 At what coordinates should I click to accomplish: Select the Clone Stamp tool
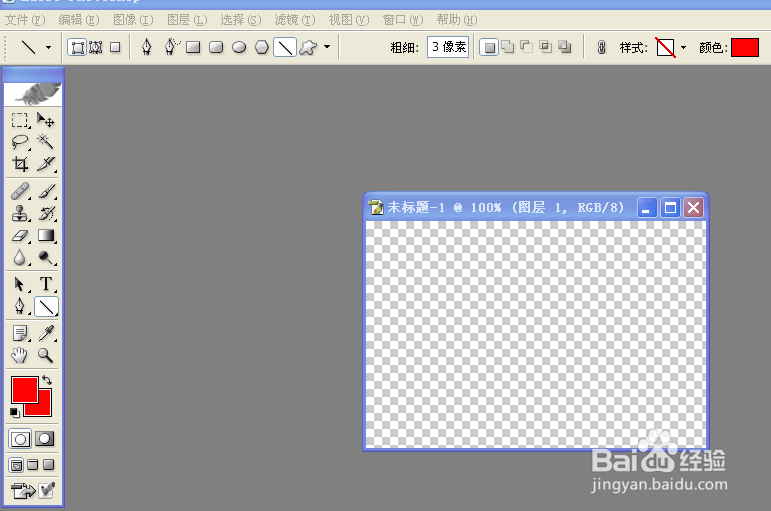click(20, 213)
